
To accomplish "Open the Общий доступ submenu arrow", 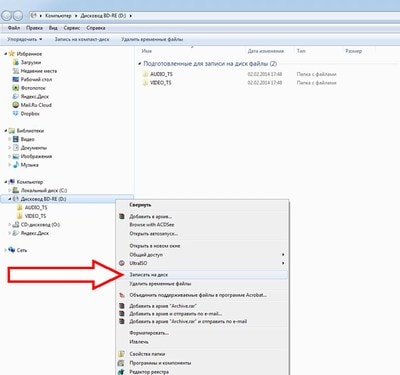I will 283,255.
